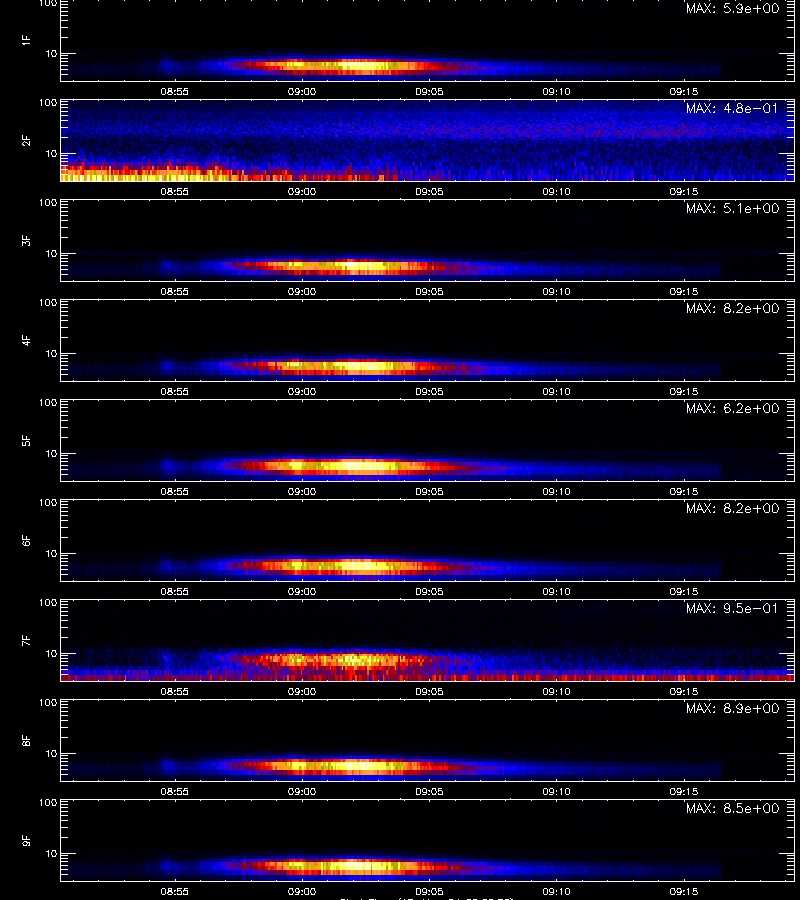Select the MAX: 8.9e+00 annotation
Viewport: 800px width, 900px height.
pos(732,708)
